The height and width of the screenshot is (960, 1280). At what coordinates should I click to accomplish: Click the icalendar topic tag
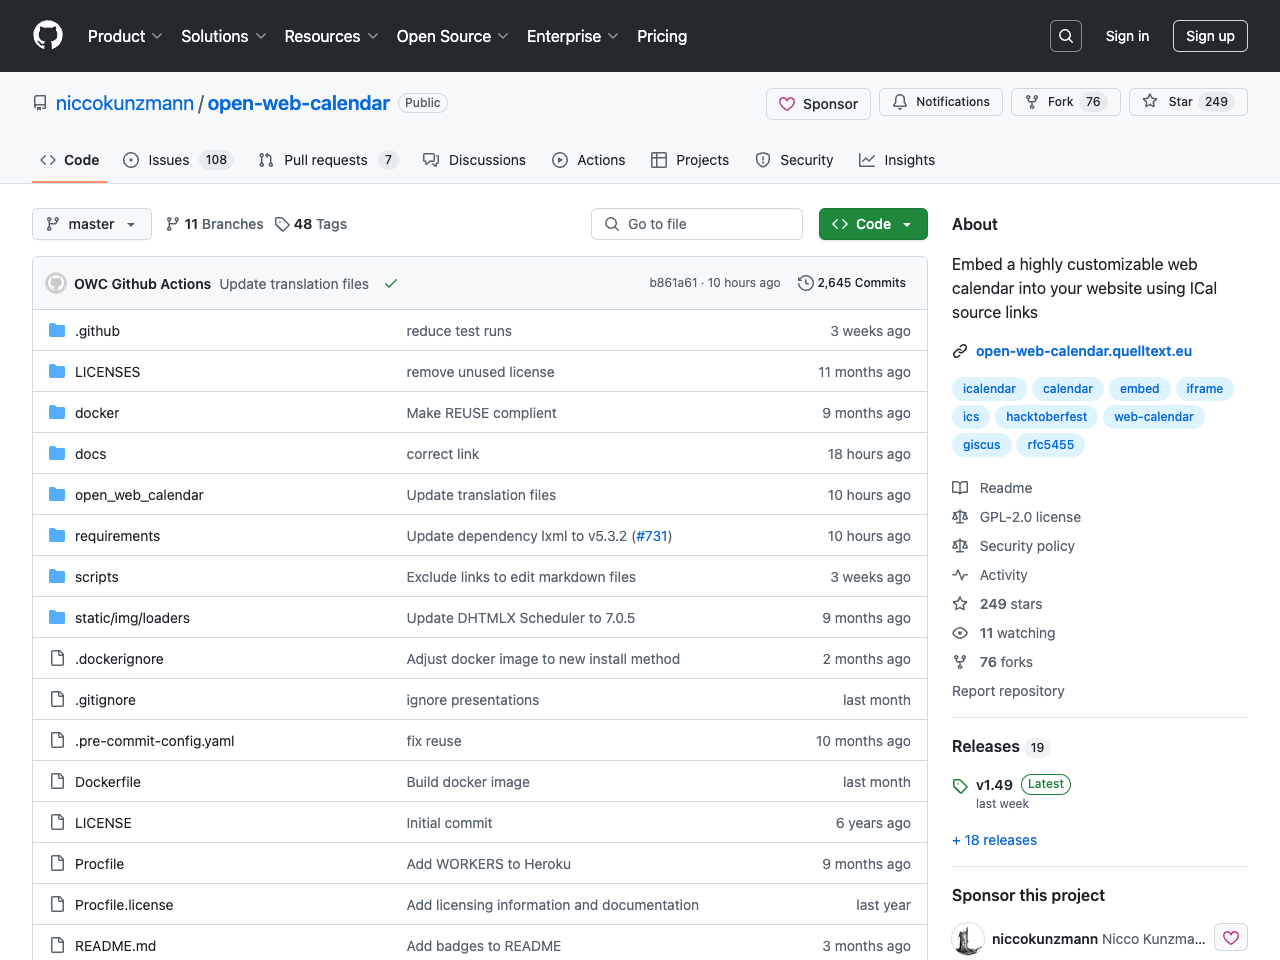click(989, 389)
